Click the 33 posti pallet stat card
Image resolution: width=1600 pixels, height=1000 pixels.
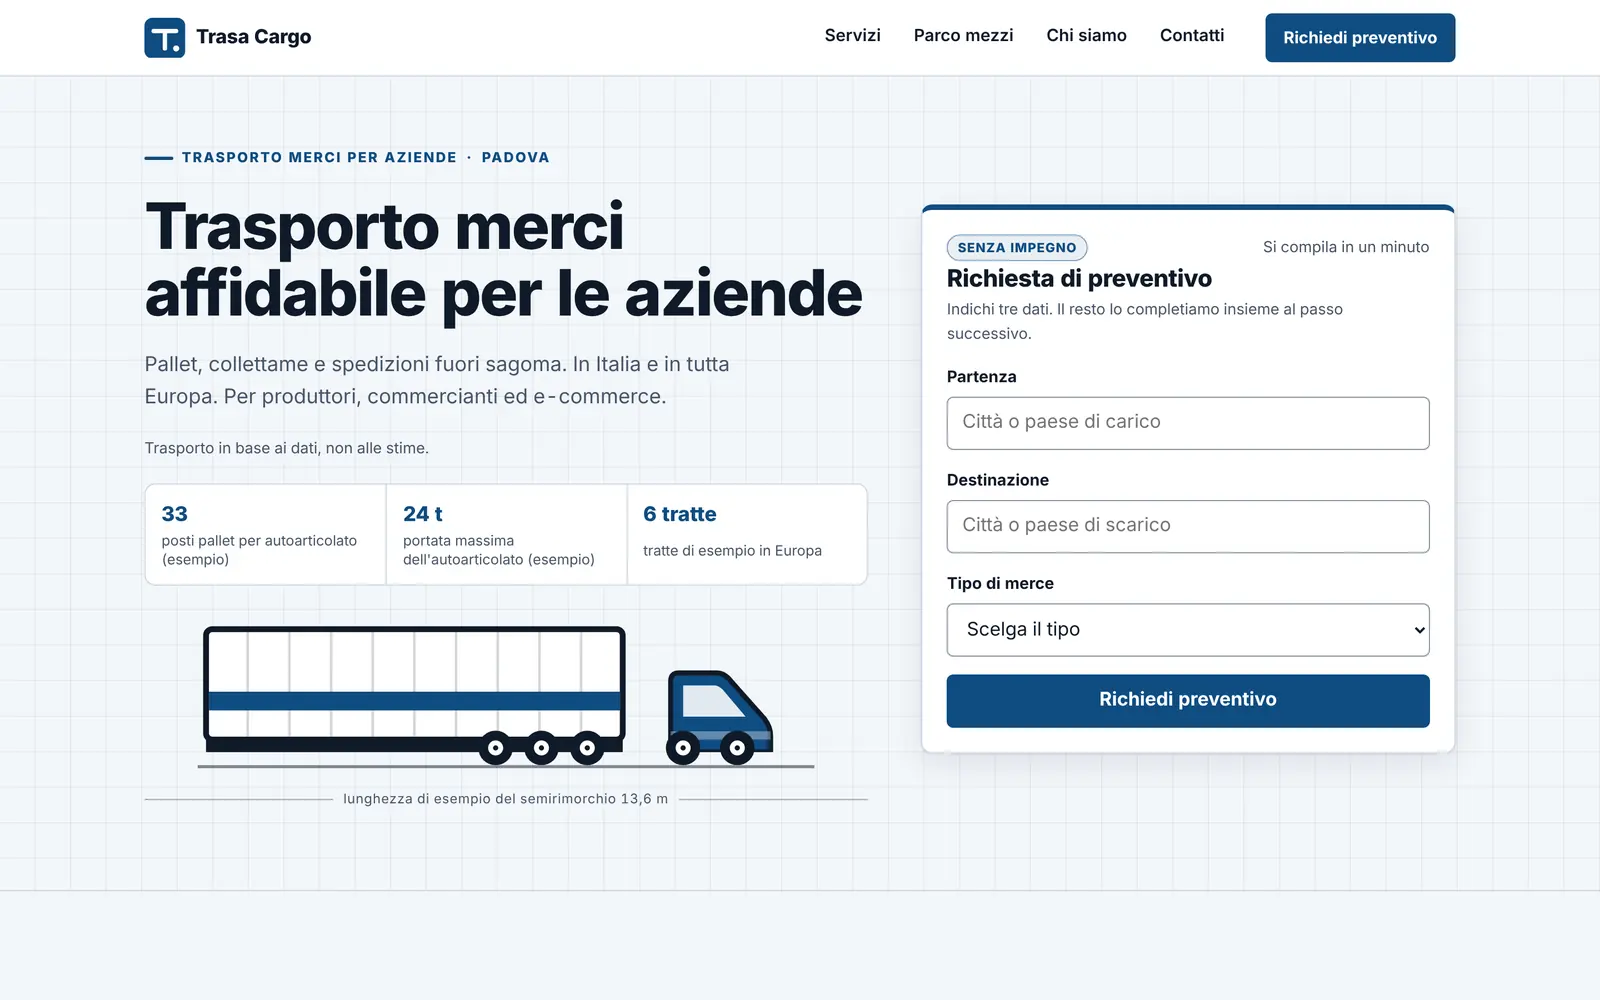click(266, 535)
